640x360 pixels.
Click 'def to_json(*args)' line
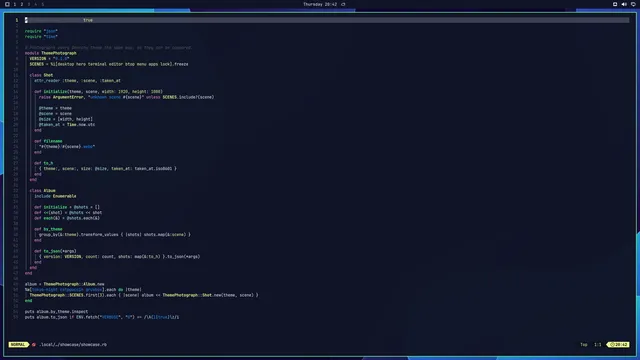[55, 251]
